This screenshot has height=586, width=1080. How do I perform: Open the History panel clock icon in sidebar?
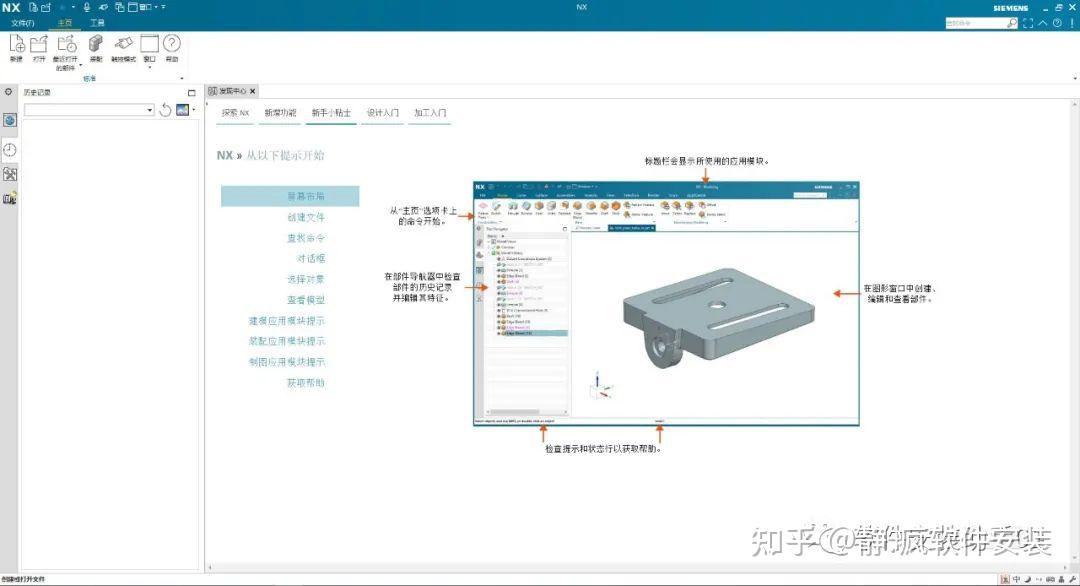(x=9, y=149)
